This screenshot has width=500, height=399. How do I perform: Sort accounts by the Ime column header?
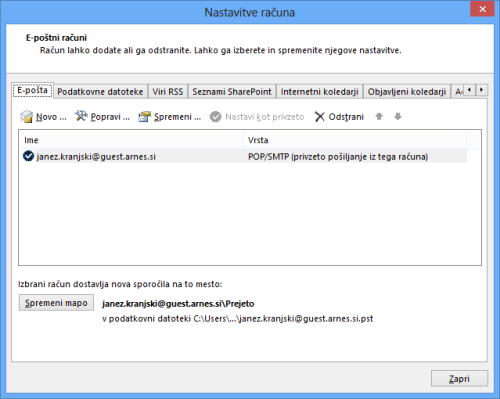pyautogui.click(x=131, y=140)
